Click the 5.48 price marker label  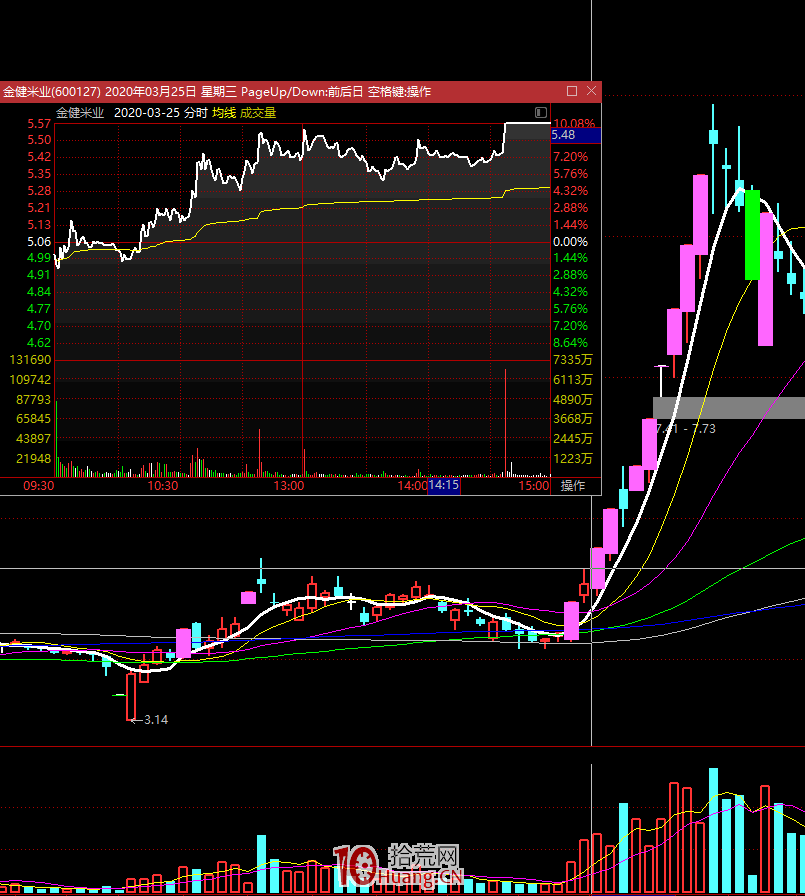(576, 135)
